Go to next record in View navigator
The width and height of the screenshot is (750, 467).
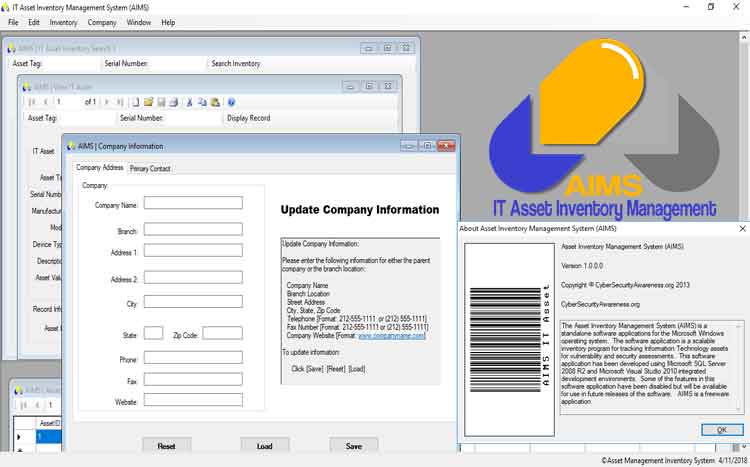point(108,102)
